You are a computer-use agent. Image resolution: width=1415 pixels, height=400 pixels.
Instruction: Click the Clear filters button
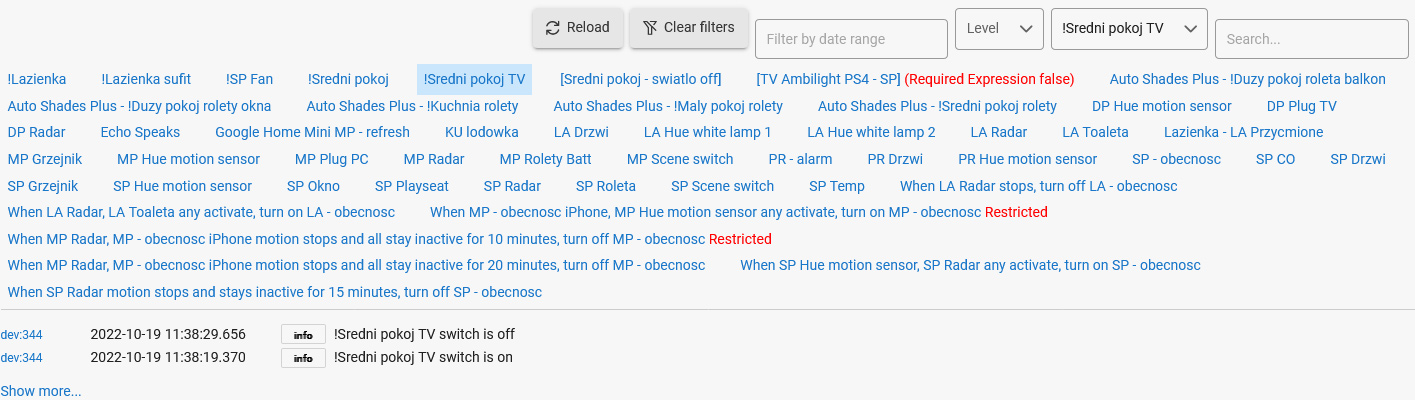tap(689, 28)
